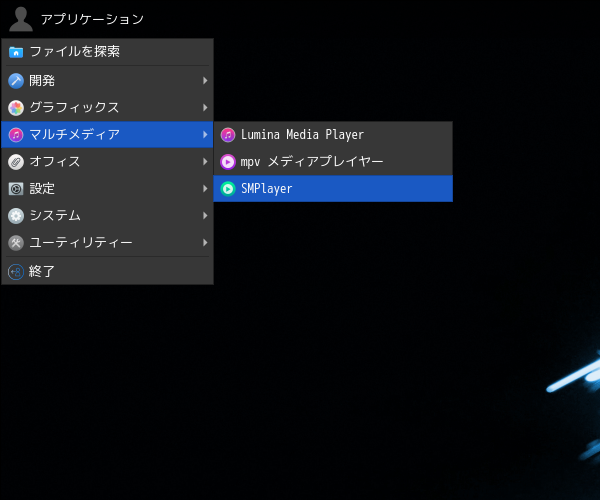Select the 終了 logout entry
The height and width of the screenshot is (500, 600).
click(107, 272)
